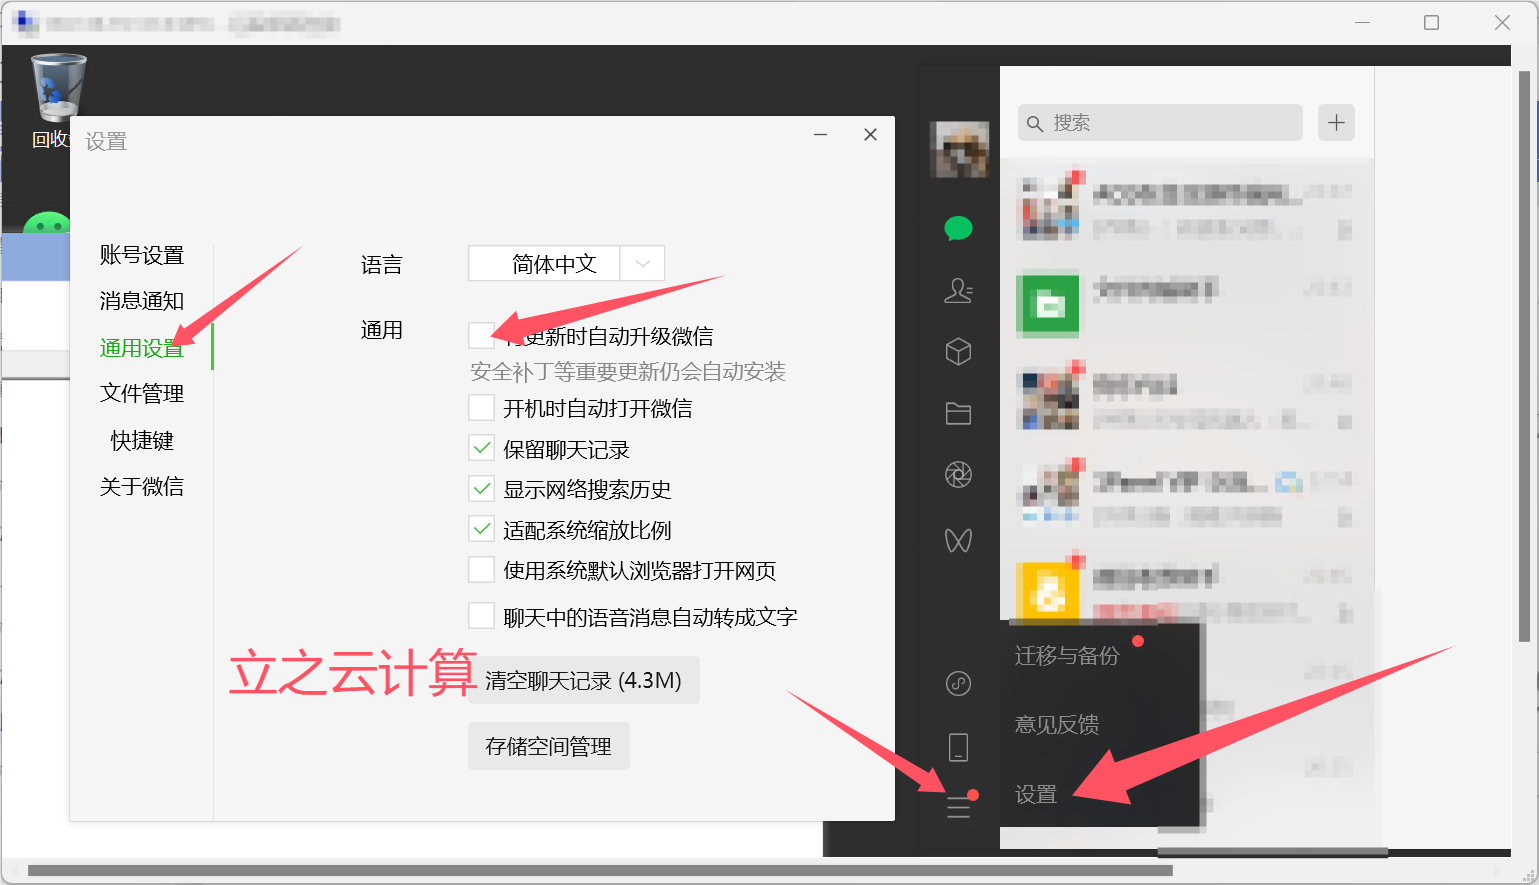The height and width of the screenshot is (885, 1539).
Task: Enable 开机时自动打开微信 checkbox
Action: pos(481,407)
